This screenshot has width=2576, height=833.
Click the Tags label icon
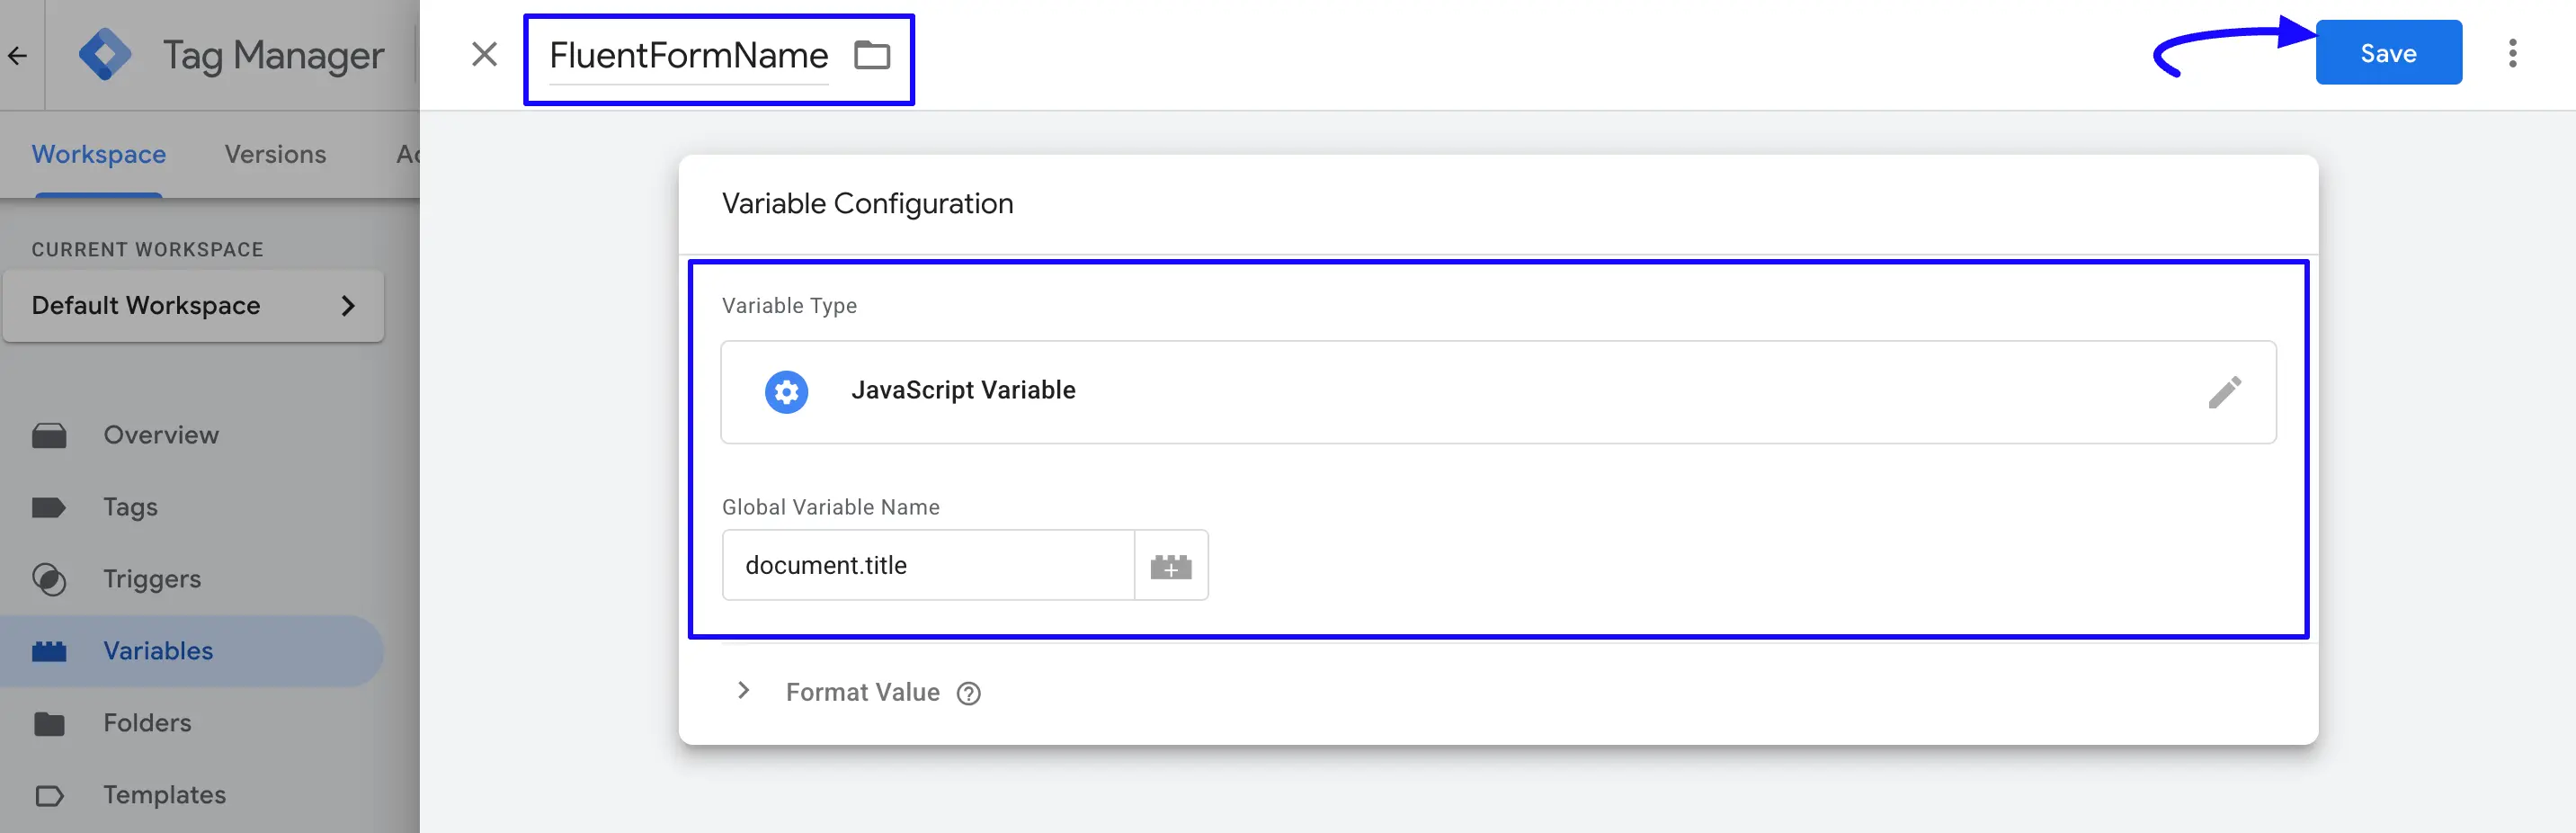pos(49,507)
